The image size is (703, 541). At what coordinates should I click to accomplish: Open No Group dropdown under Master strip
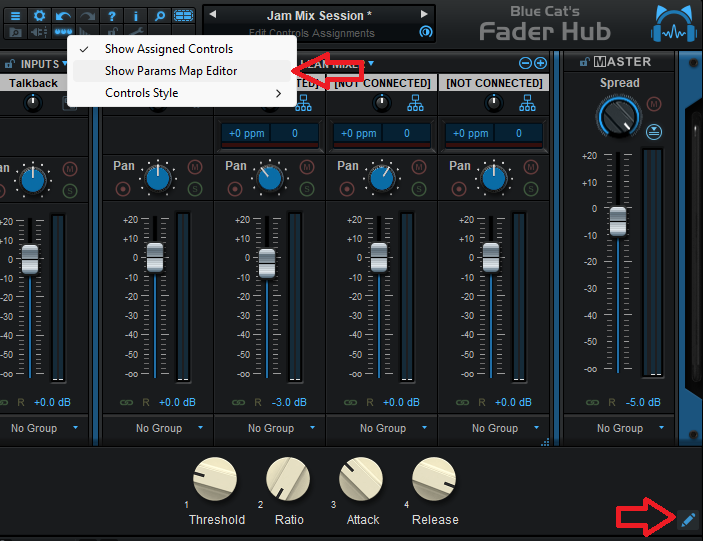[661, 428]
